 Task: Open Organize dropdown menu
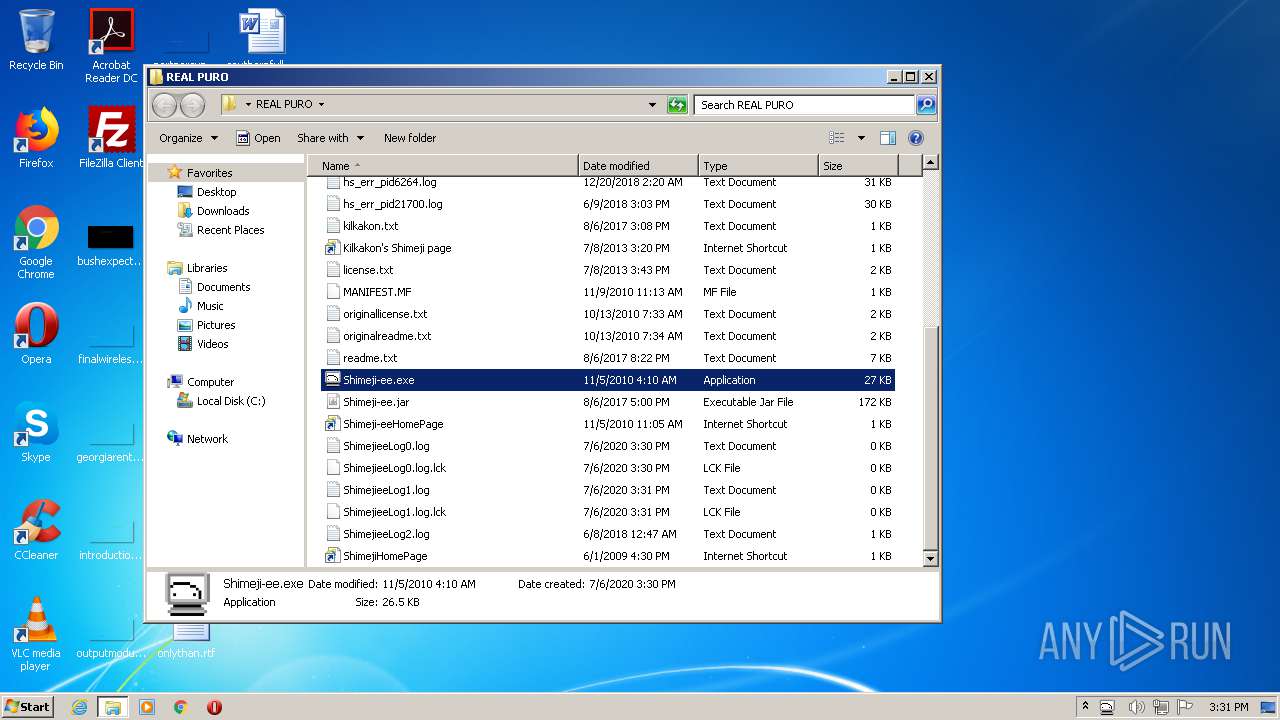188,138
